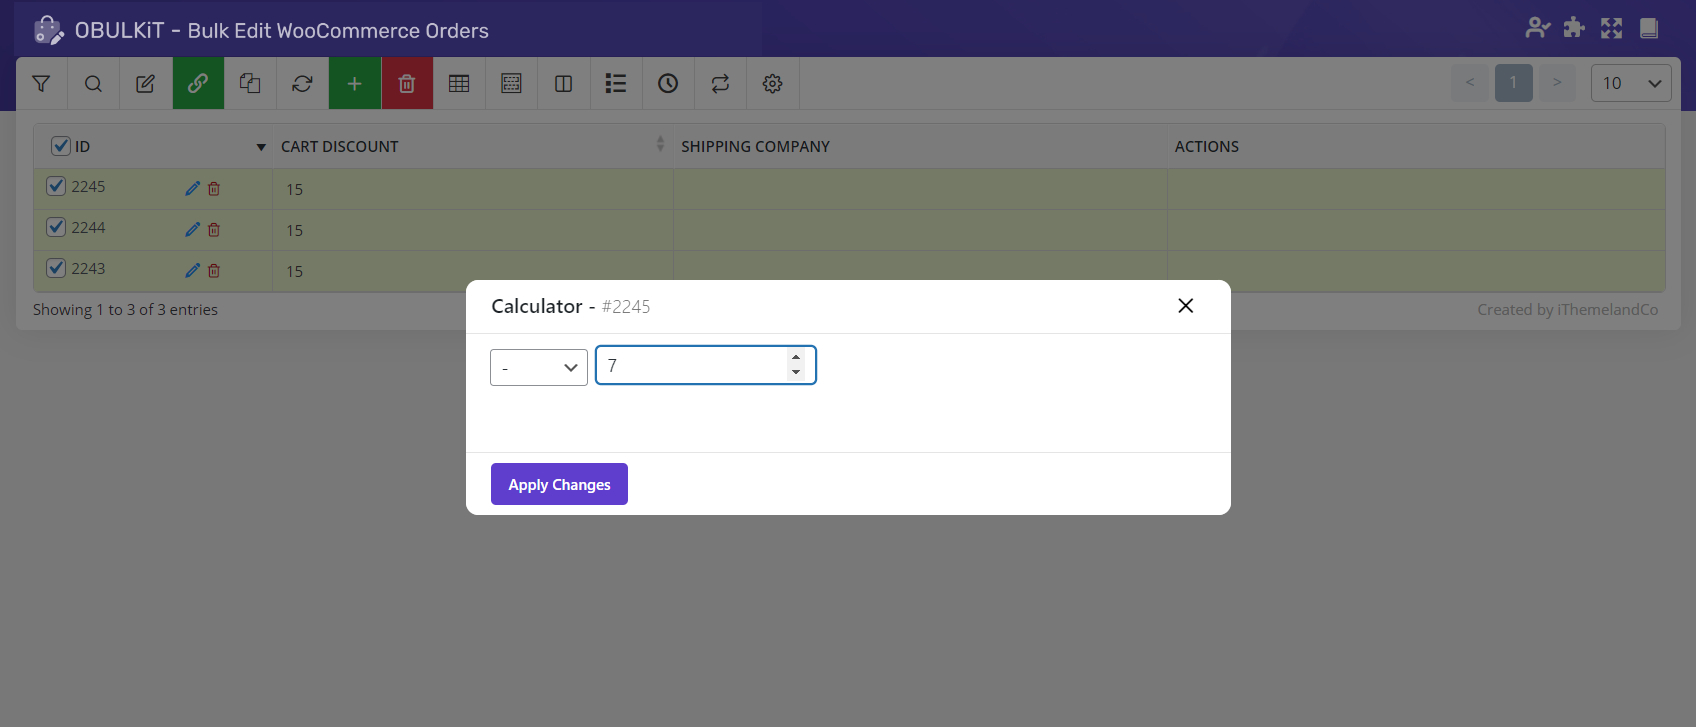Click the Apply Changes button
The image size is (1696, 727).
[559, 484]
